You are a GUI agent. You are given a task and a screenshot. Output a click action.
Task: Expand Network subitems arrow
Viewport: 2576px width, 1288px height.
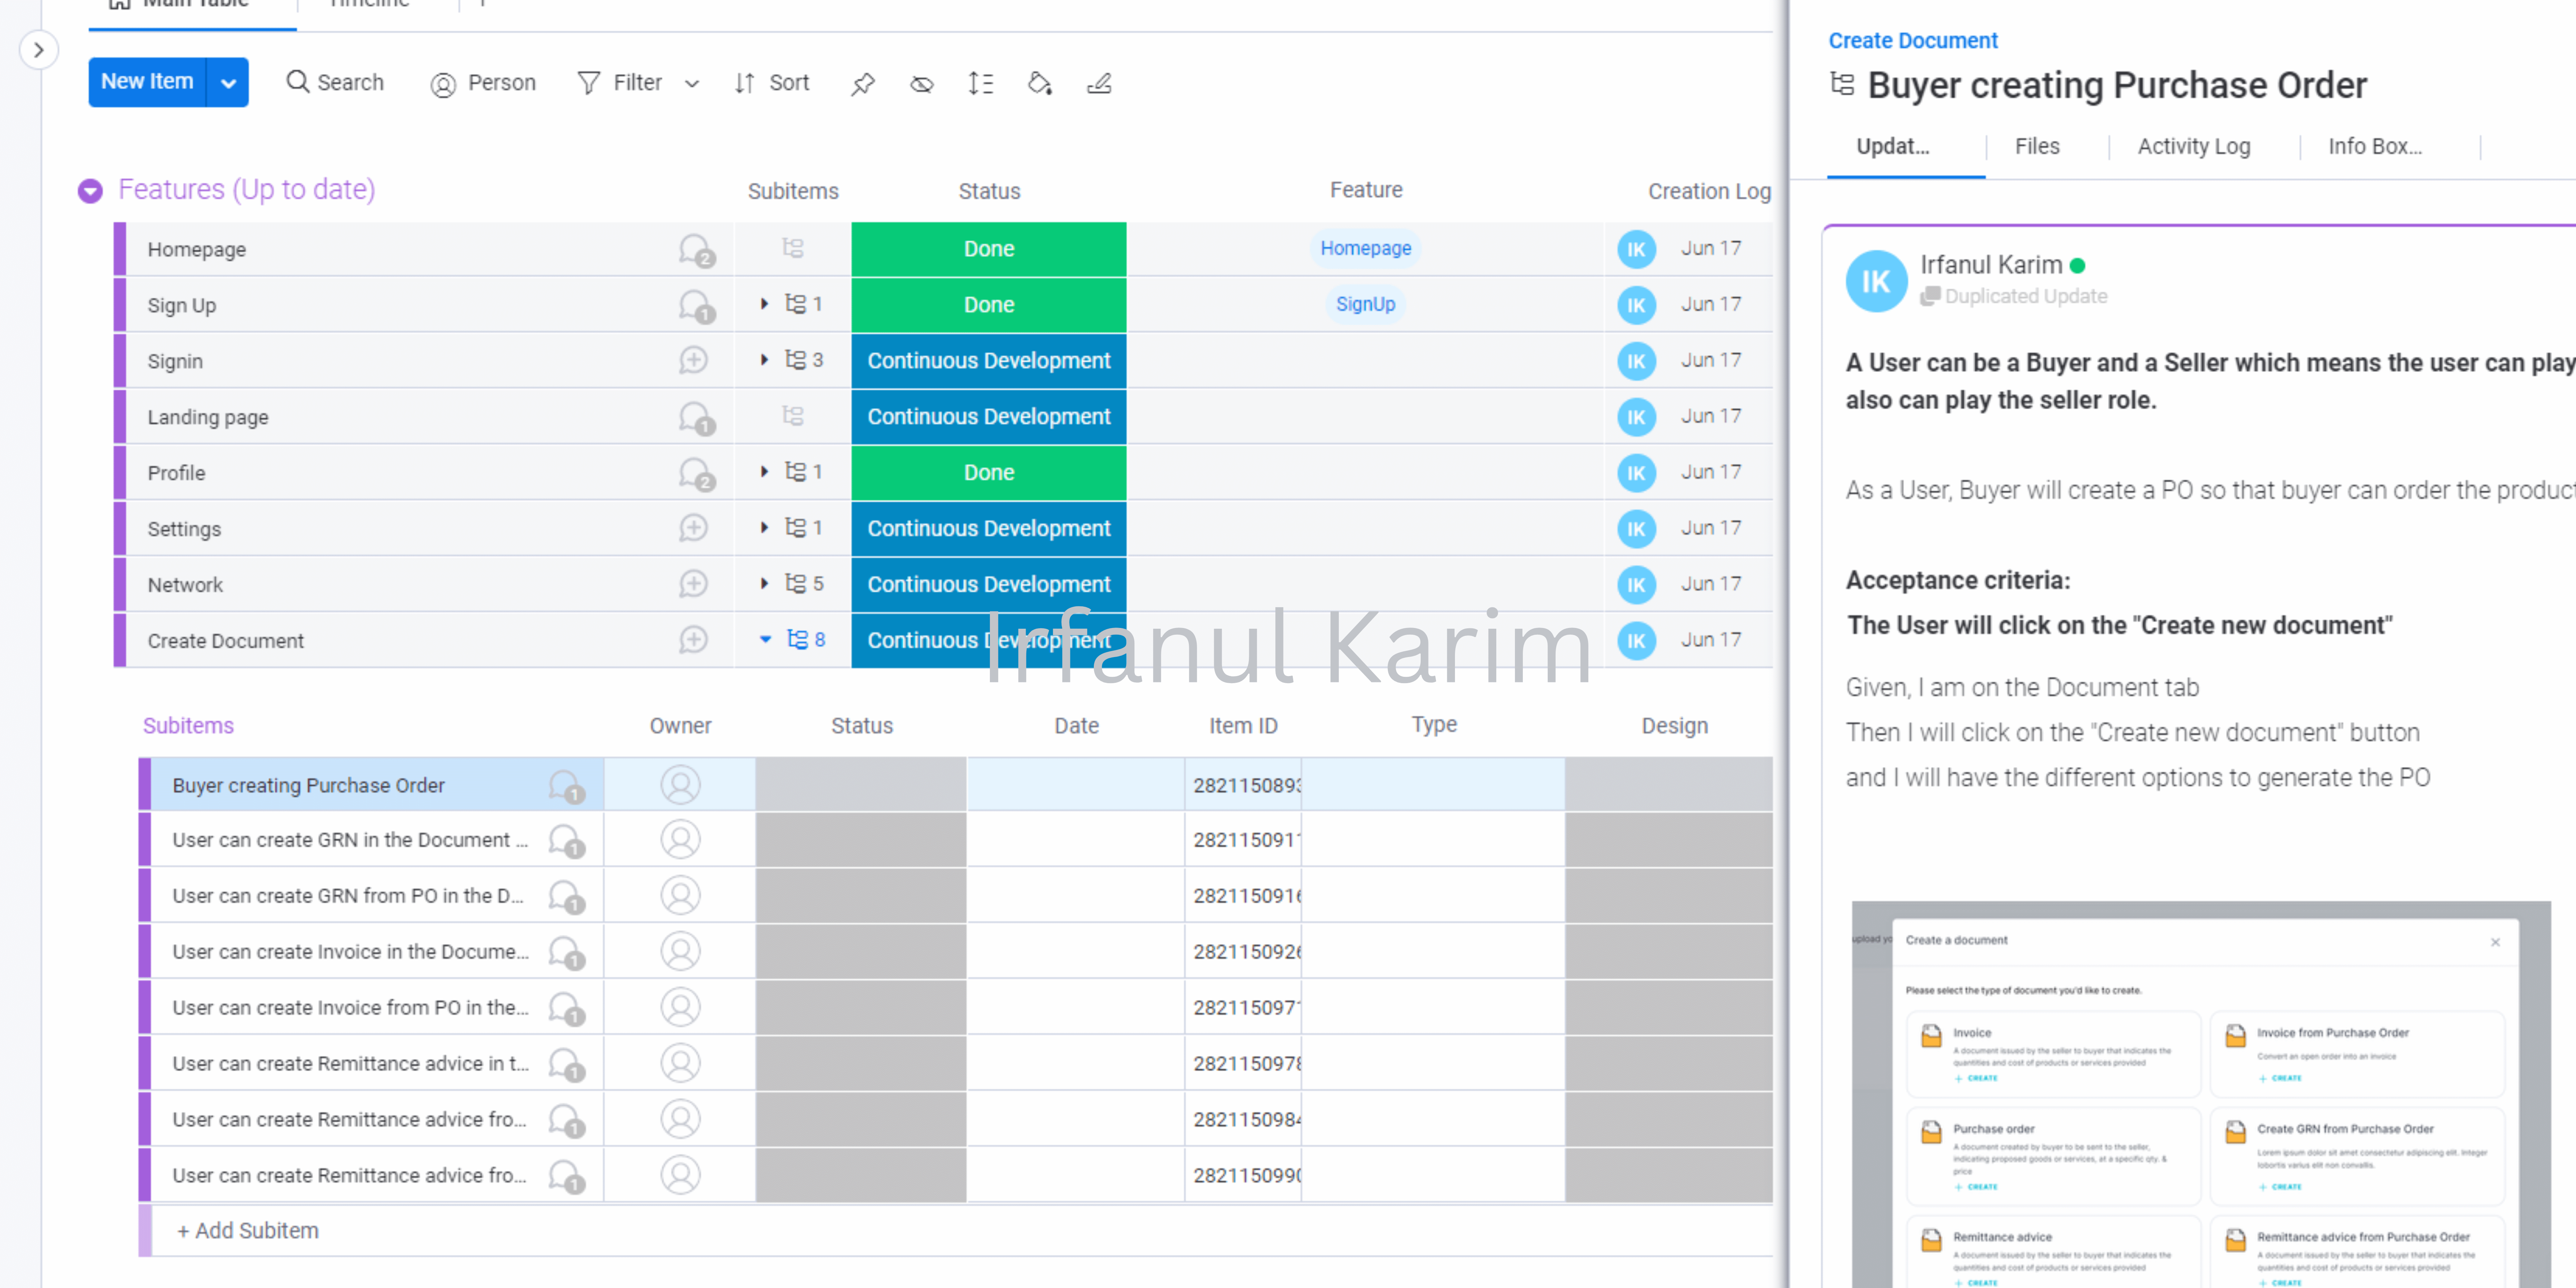click(x=765, y=584)
